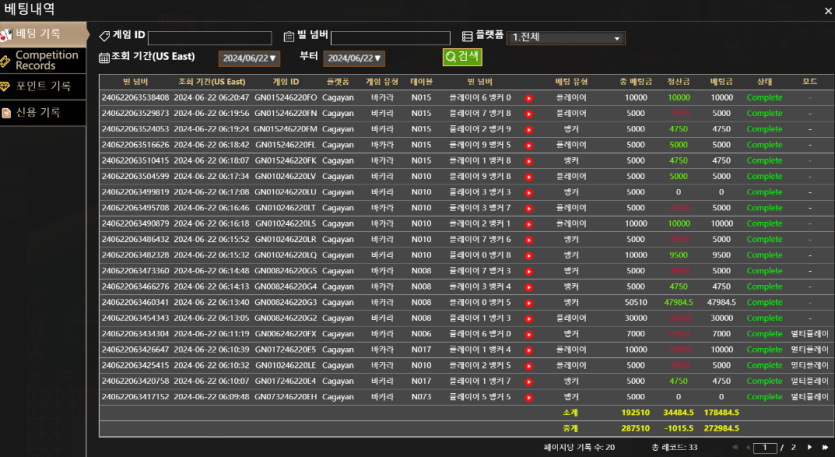Play replay for bill 240622063482328
The image size is (835, 457).
pyautogui.click(x=529, y=256)
